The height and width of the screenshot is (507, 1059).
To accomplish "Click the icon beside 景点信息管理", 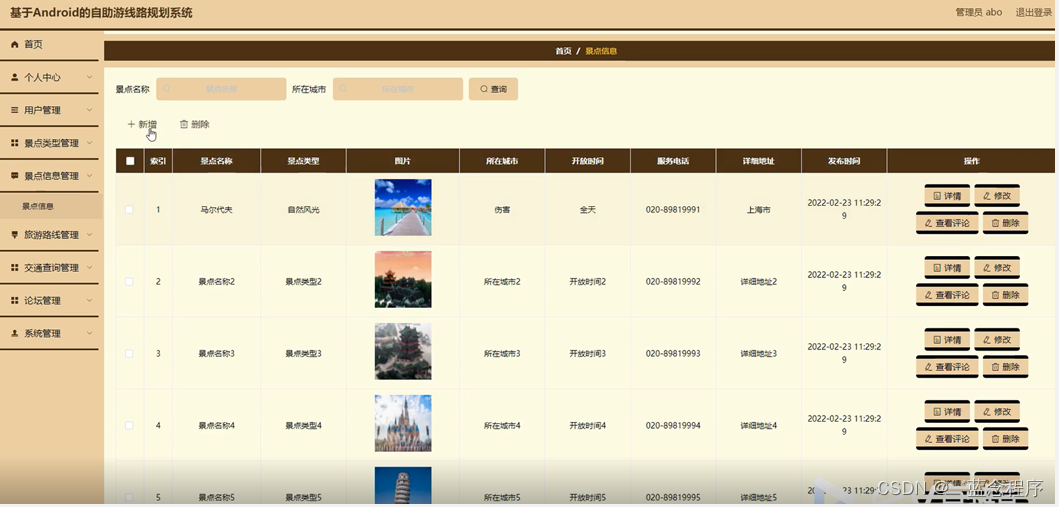I will tap(15, 176).
